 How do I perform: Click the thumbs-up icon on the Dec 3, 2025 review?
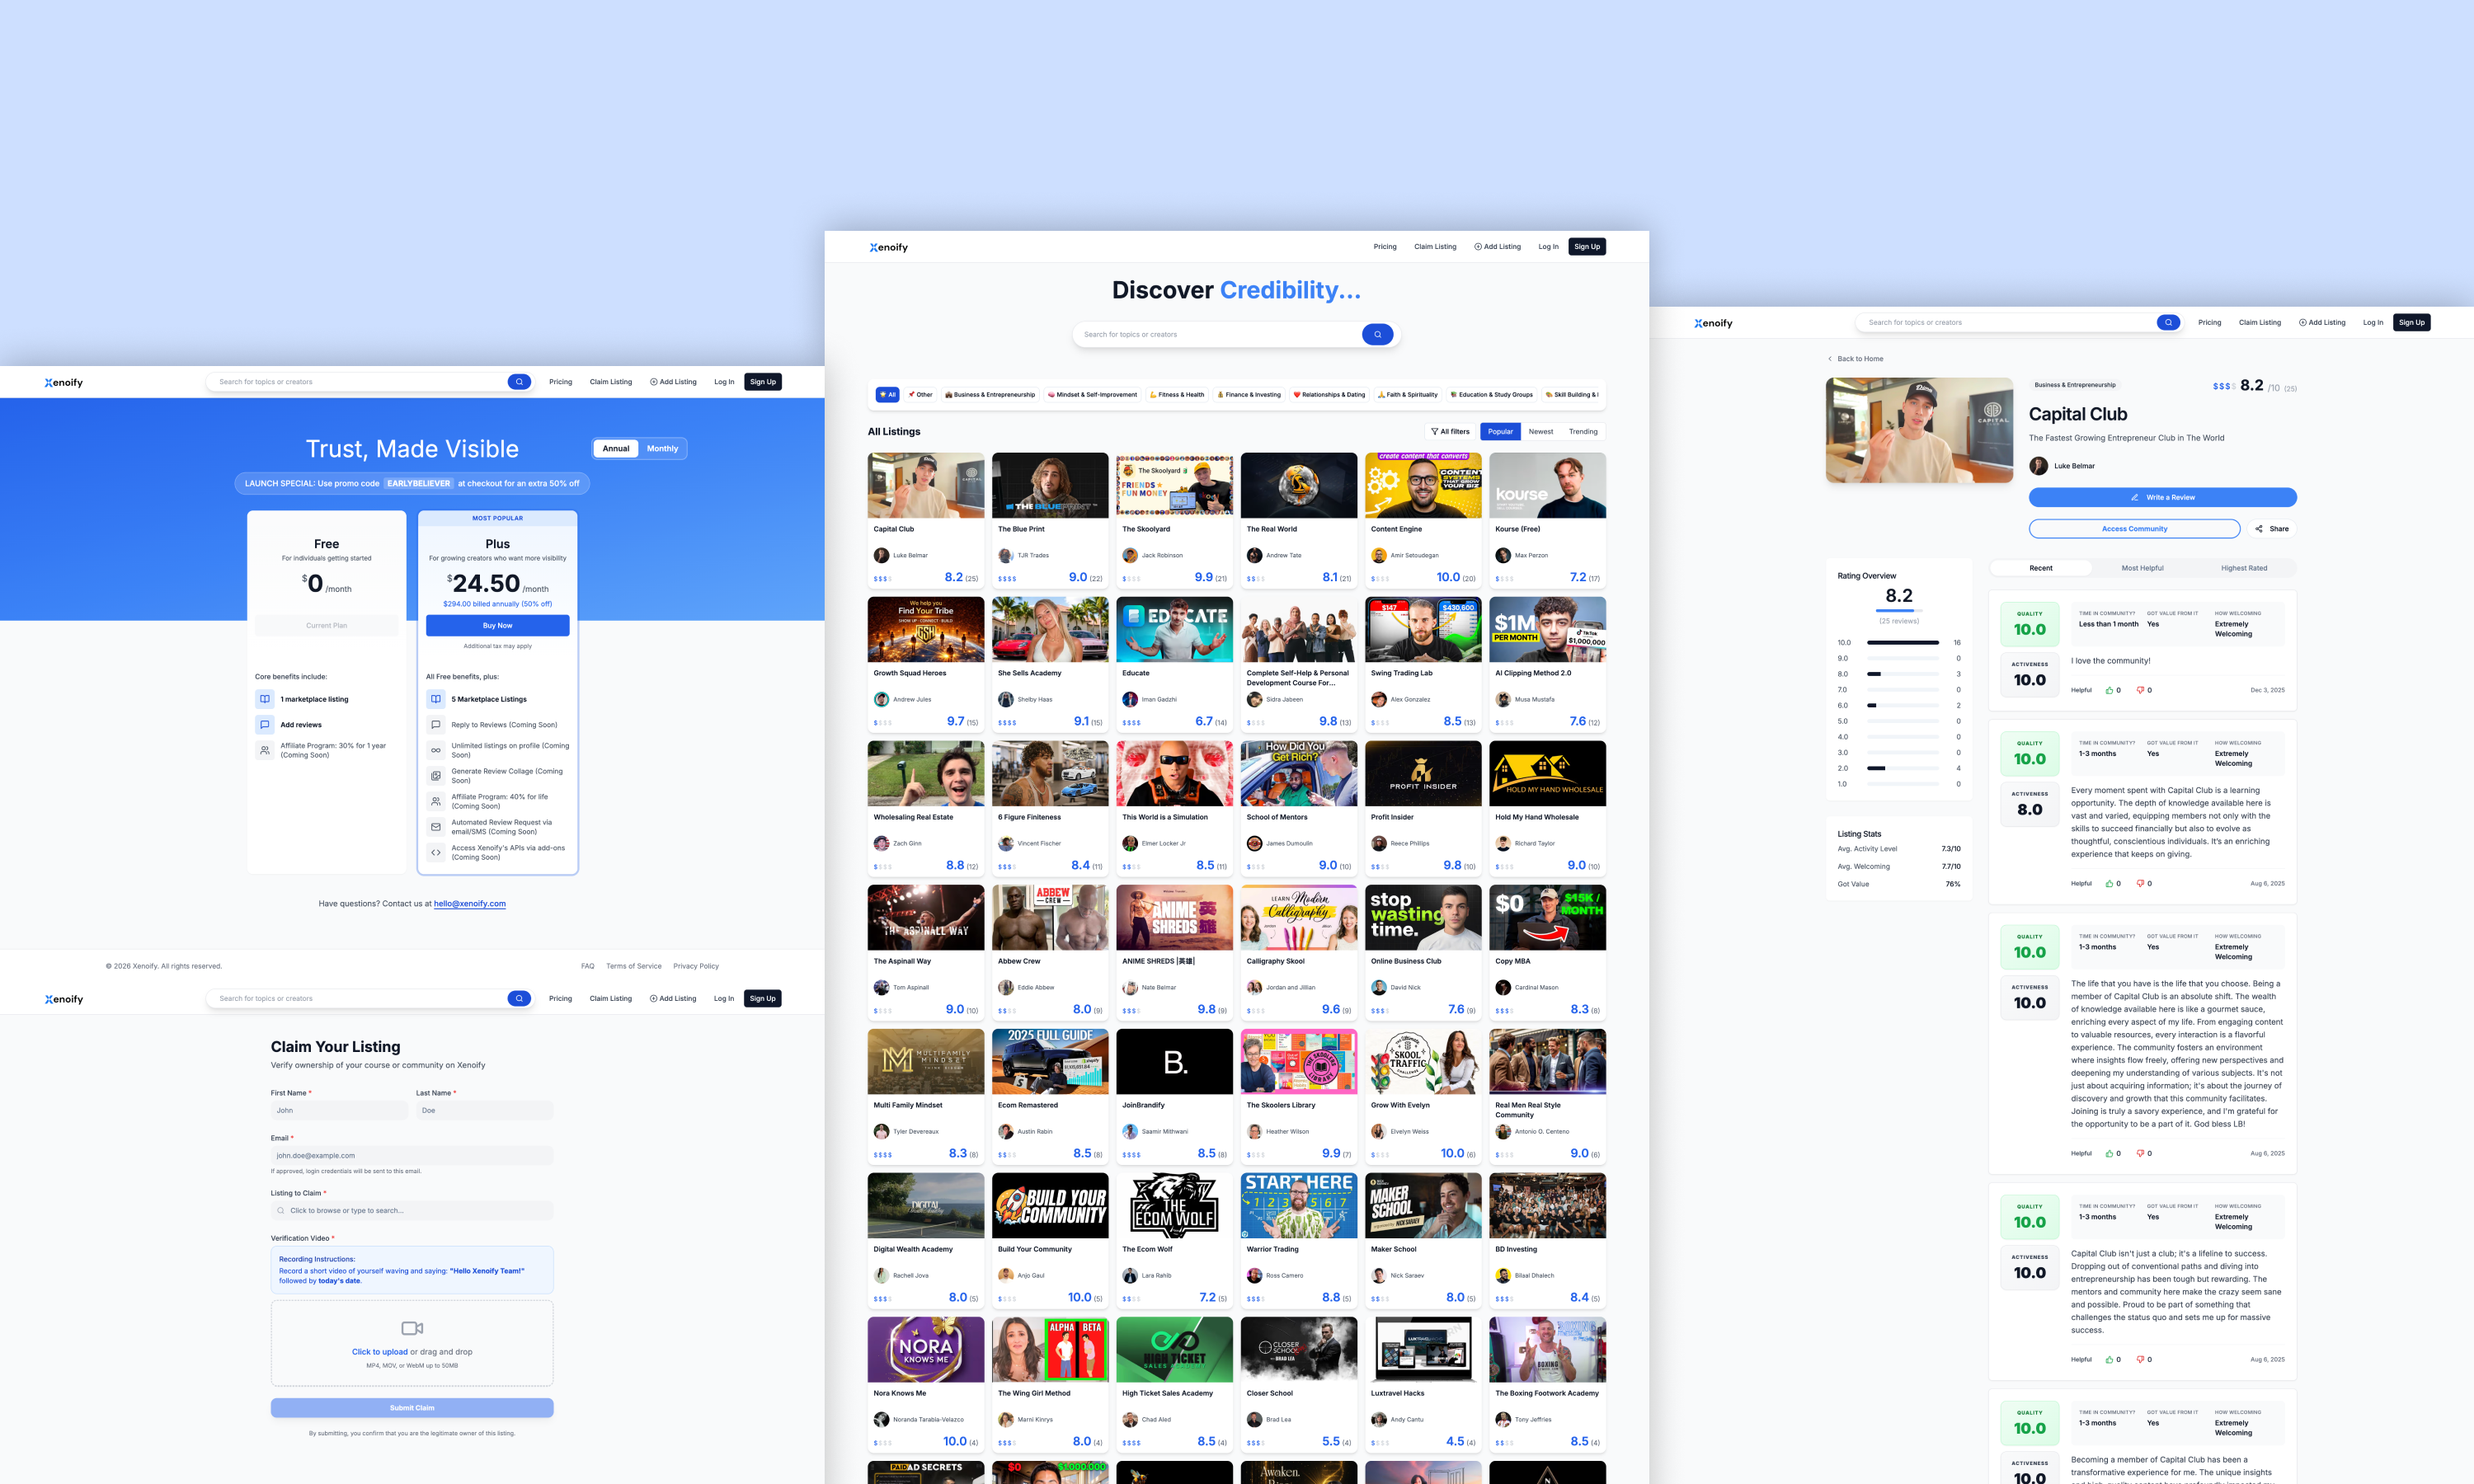(x=2109, y=690)
